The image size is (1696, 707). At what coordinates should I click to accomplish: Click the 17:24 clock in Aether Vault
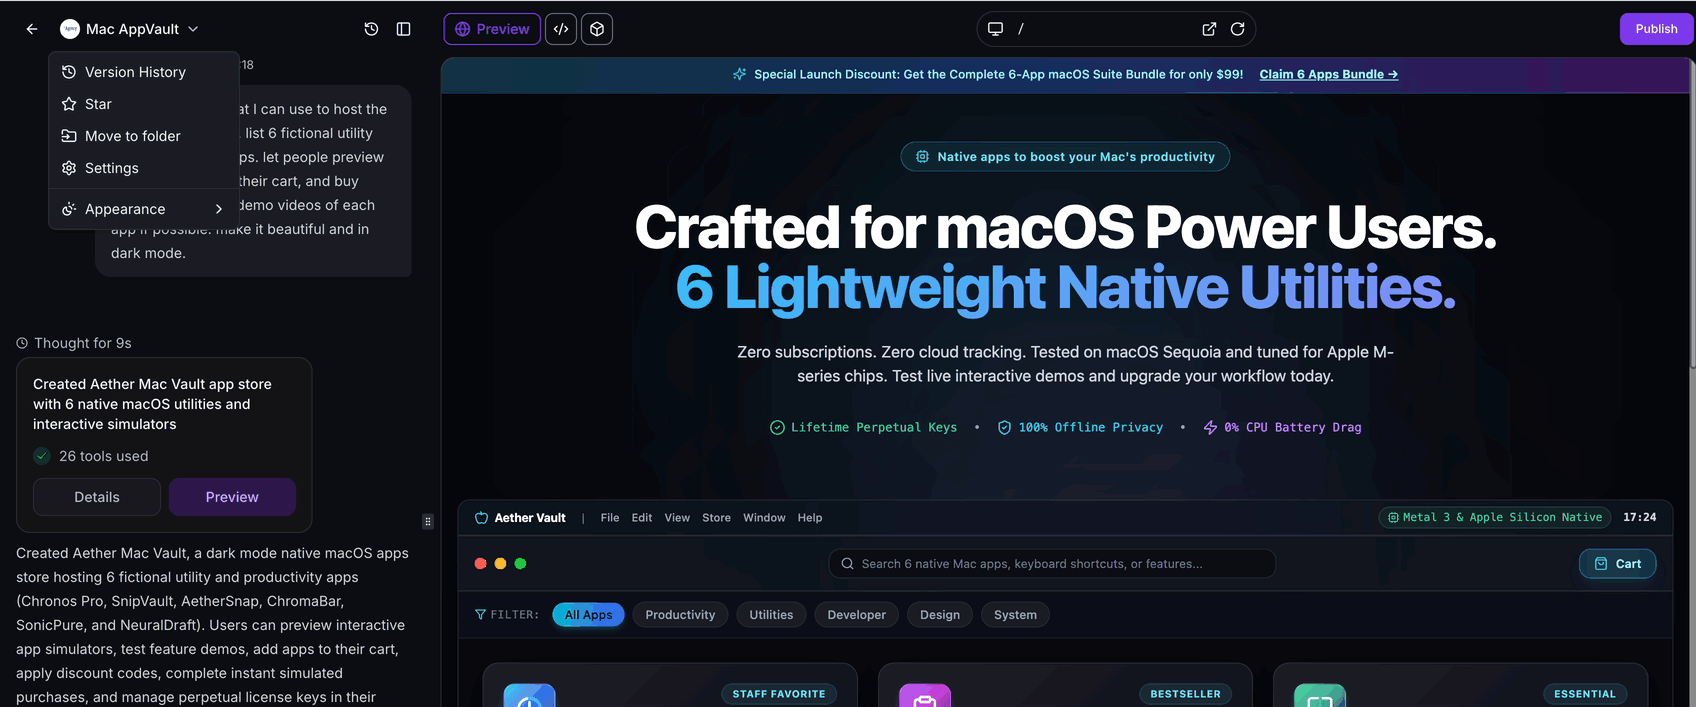[x=1640, y=517]
